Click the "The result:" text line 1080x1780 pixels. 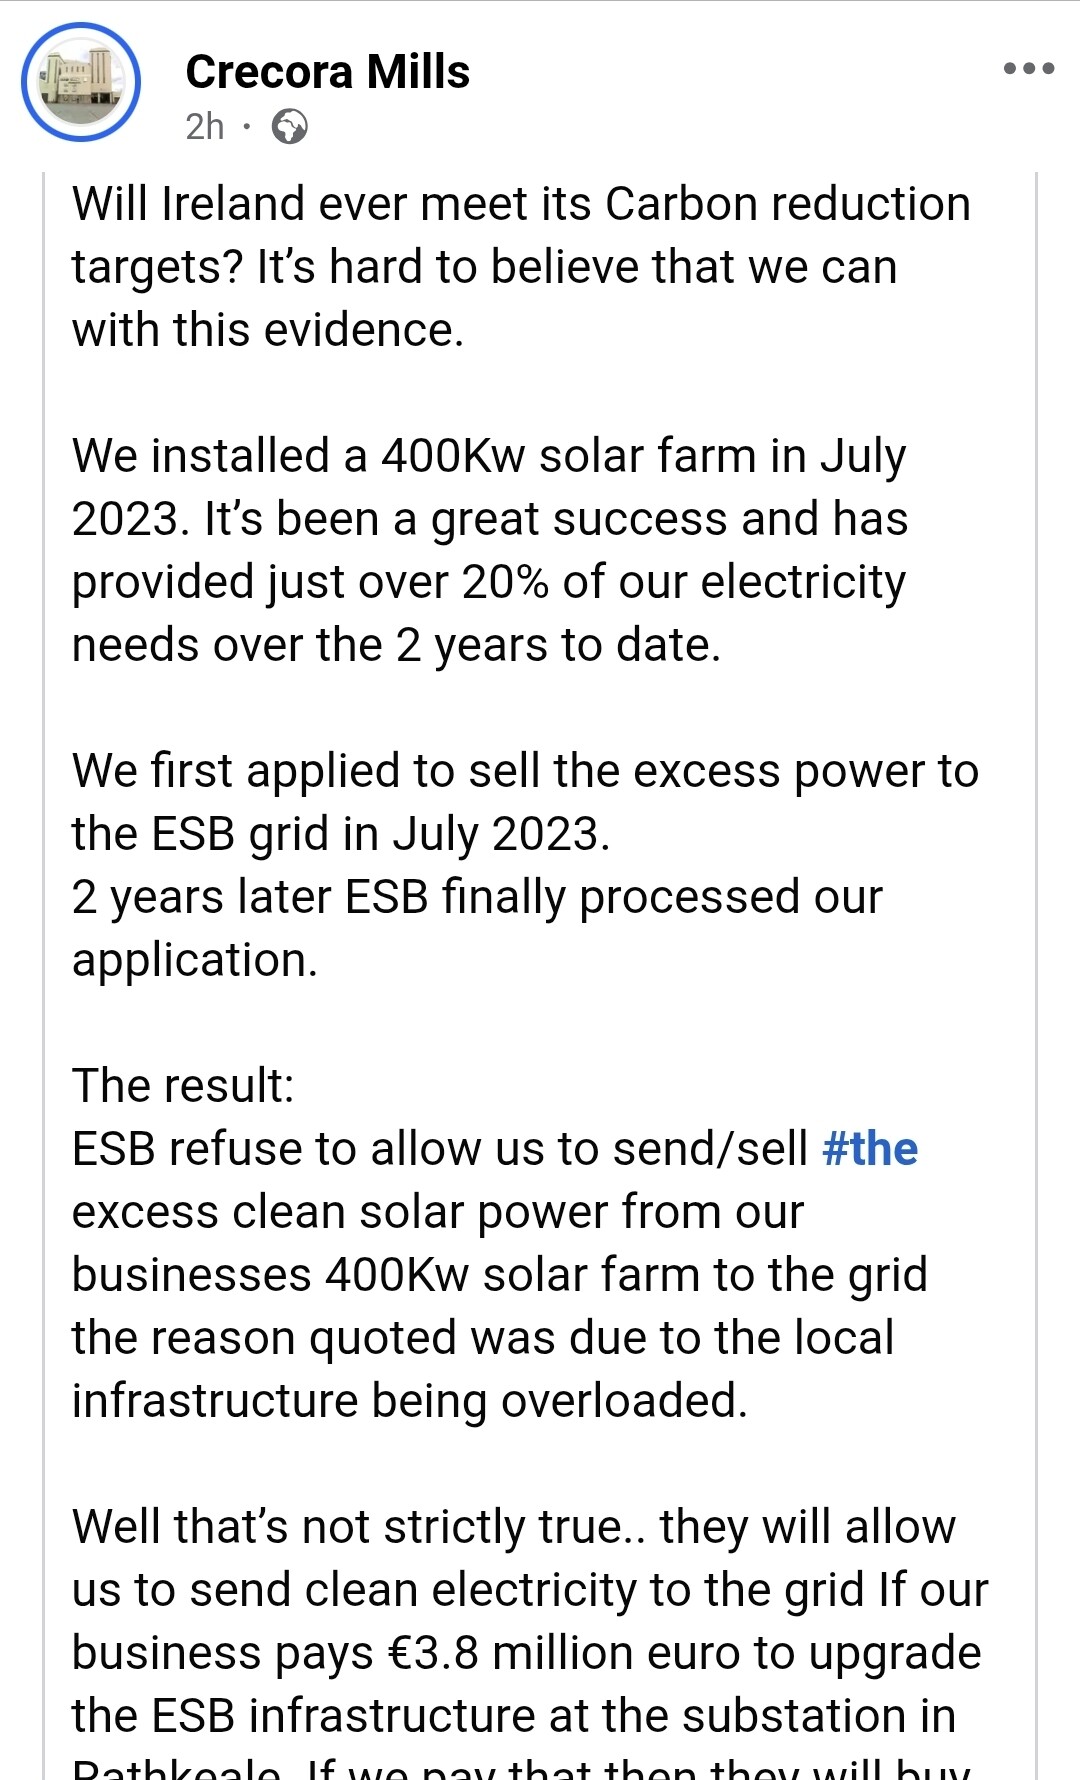coord(183,1086)
